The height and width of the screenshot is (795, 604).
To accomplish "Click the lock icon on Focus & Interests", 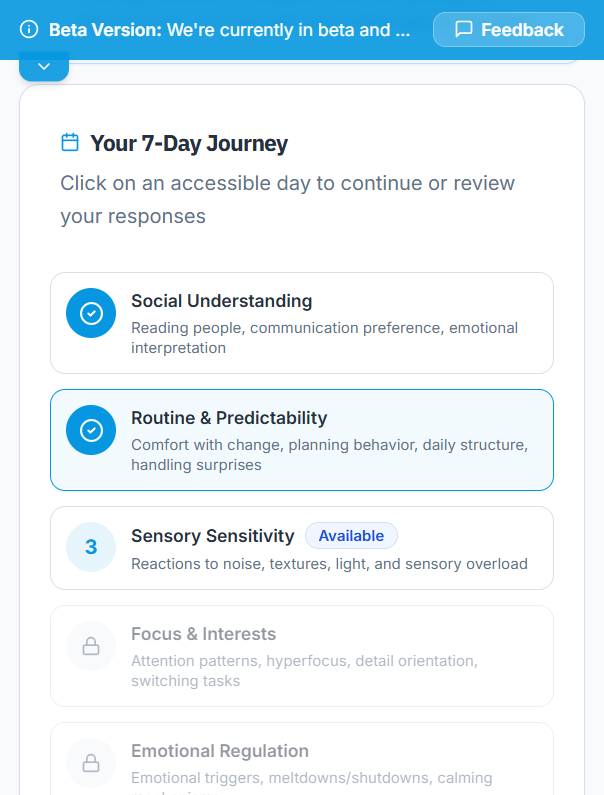I will pos(91,647).
